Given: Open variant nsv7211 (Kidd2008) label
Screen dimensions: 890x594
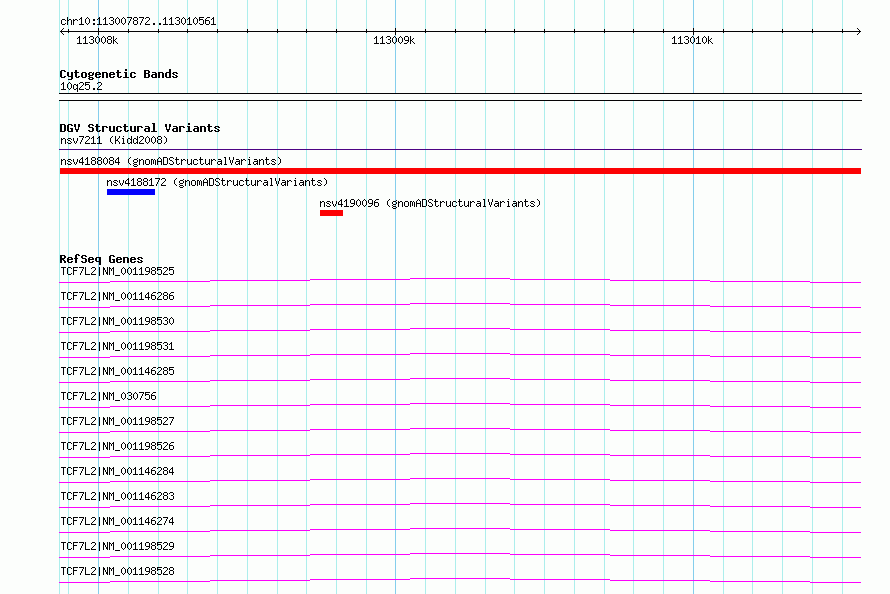Looking at the screenshot, I should 114,140.
